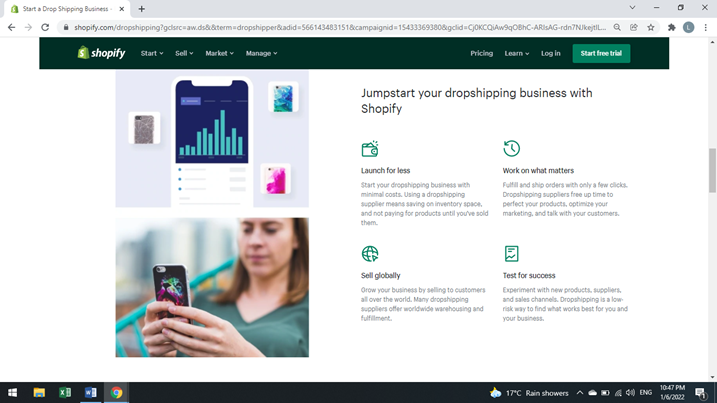717x403 pixels.
Task: Open a new browser tab
Action: [141, 9]
